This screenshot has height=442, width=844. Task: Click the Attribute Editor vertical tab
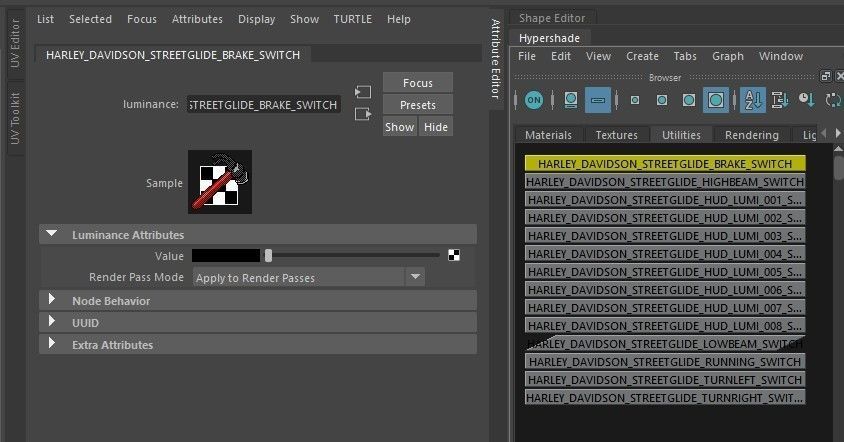coord(496,59)
